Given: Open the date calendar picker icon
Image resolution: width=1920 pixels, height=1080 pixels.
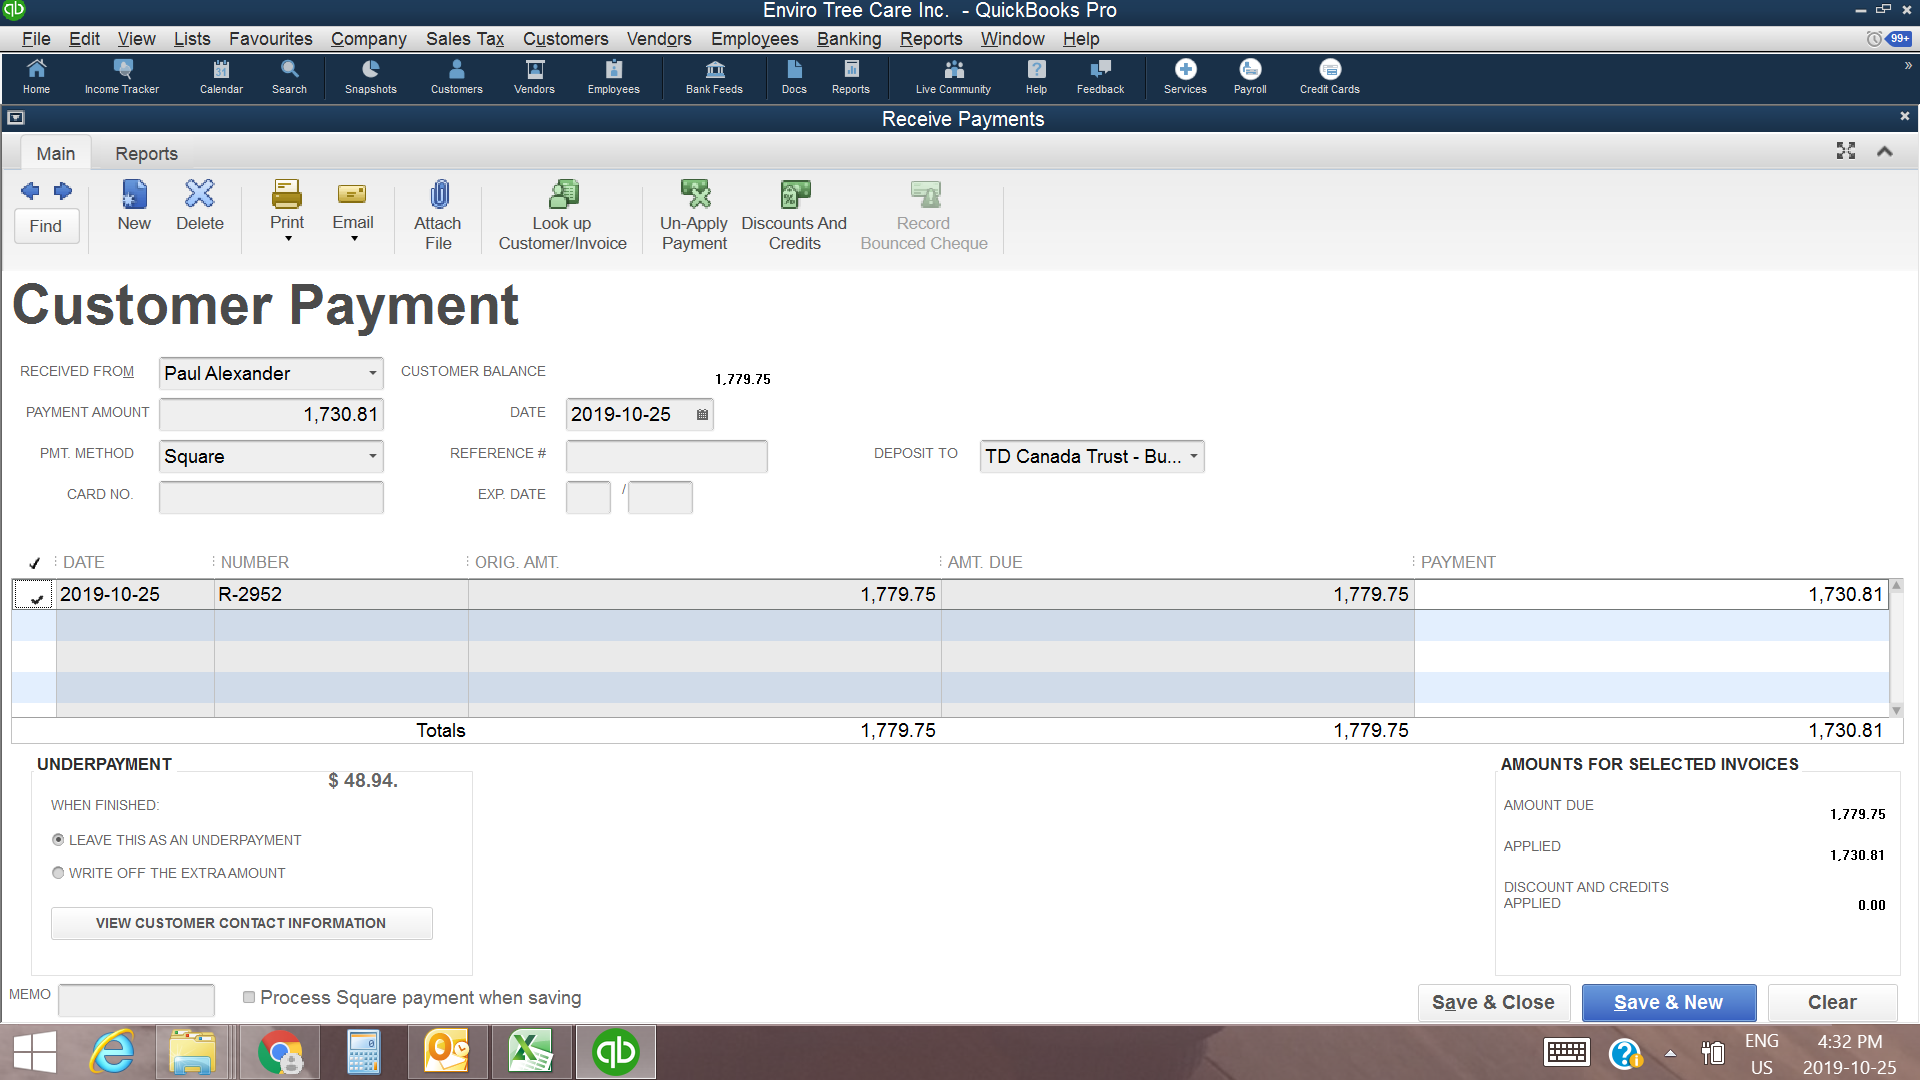Looking at the screenshot, I should pos(702,415).
